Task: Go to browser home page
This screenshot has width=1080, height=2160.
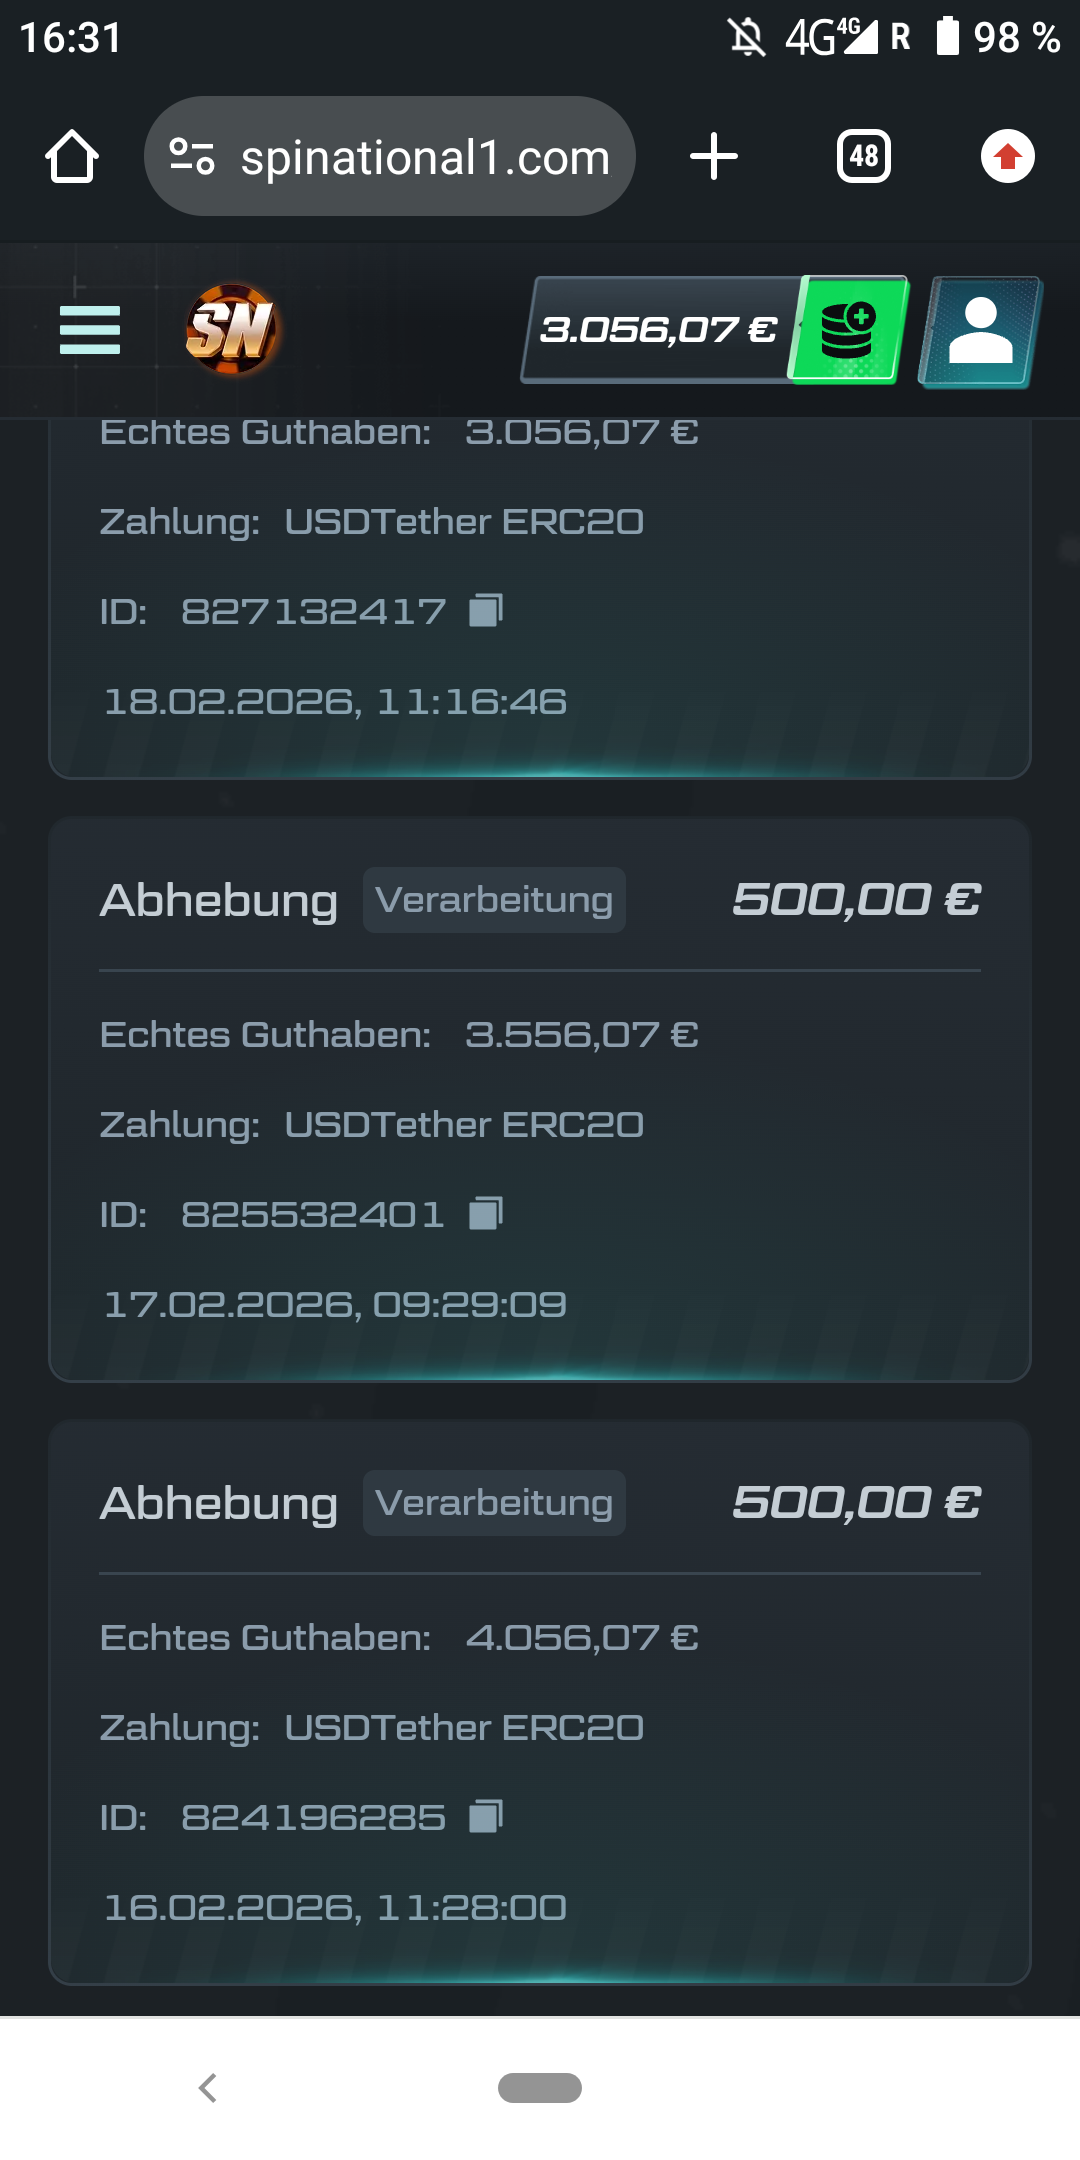Action: [x=72, y=157]
